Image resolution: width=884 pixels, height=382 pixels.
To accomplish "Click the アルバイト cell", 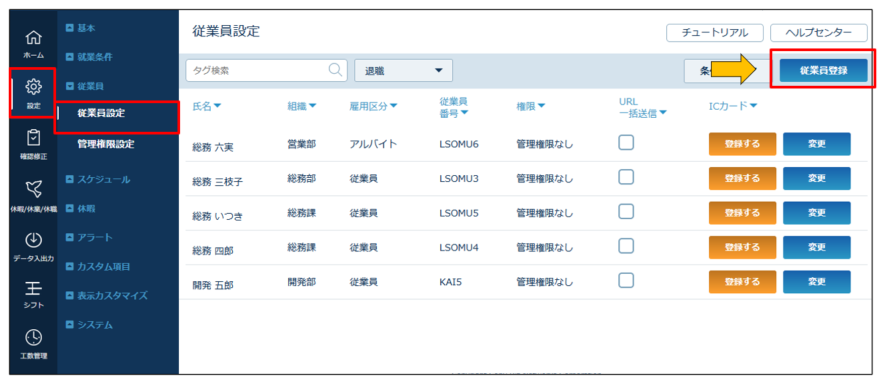I will point(373,144).
